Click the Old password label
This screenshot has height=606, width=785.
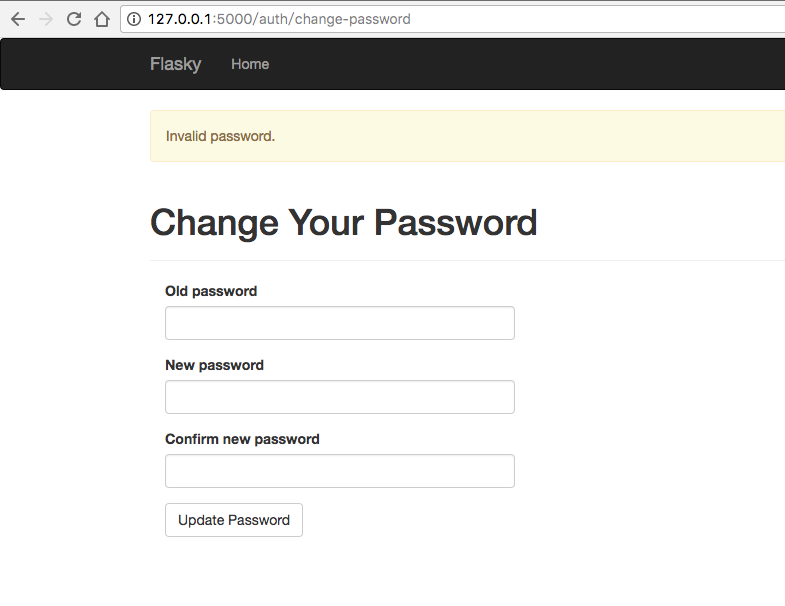pyautogui.click(x=211, y=291)
